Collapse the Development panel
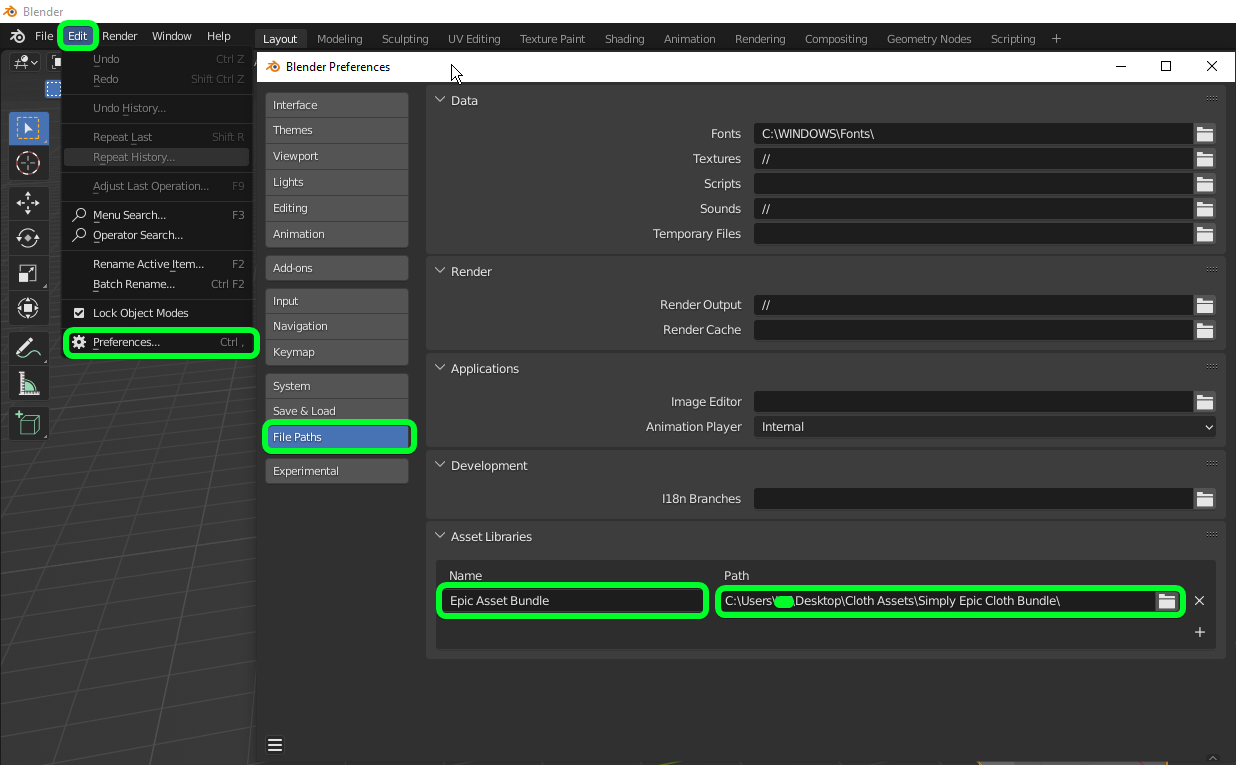The height and width of the screenshot is (765, 1236). [441, 465]
